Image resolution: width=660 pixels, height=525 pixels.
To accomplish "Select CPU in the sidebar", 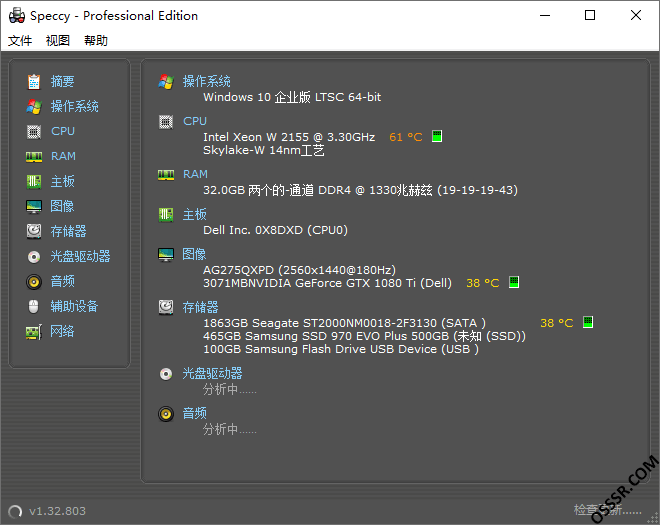I will click(63, 131).
